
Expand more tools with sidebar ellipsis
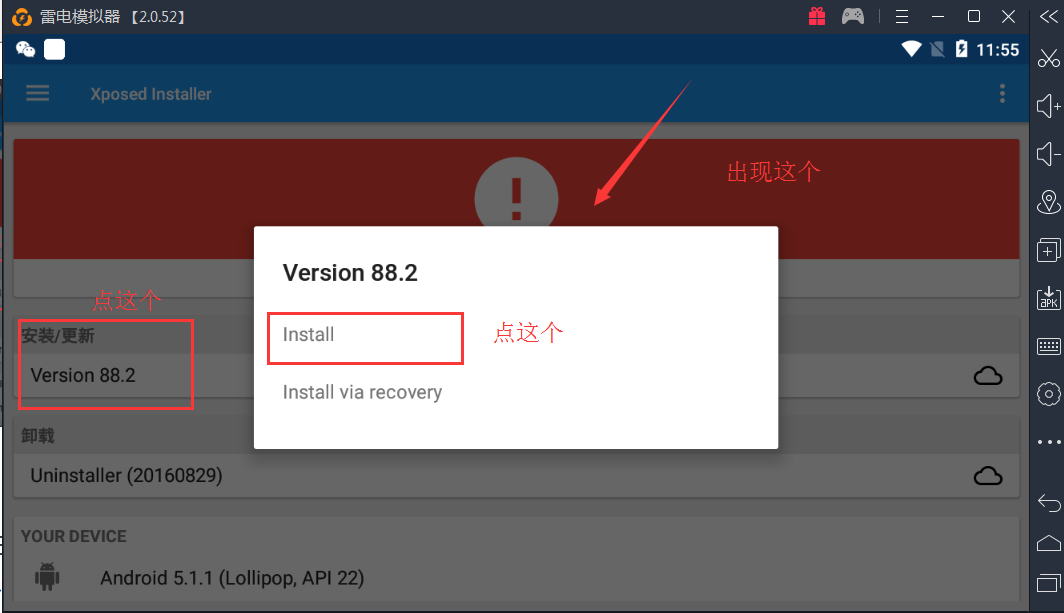tap(1048, 442)
